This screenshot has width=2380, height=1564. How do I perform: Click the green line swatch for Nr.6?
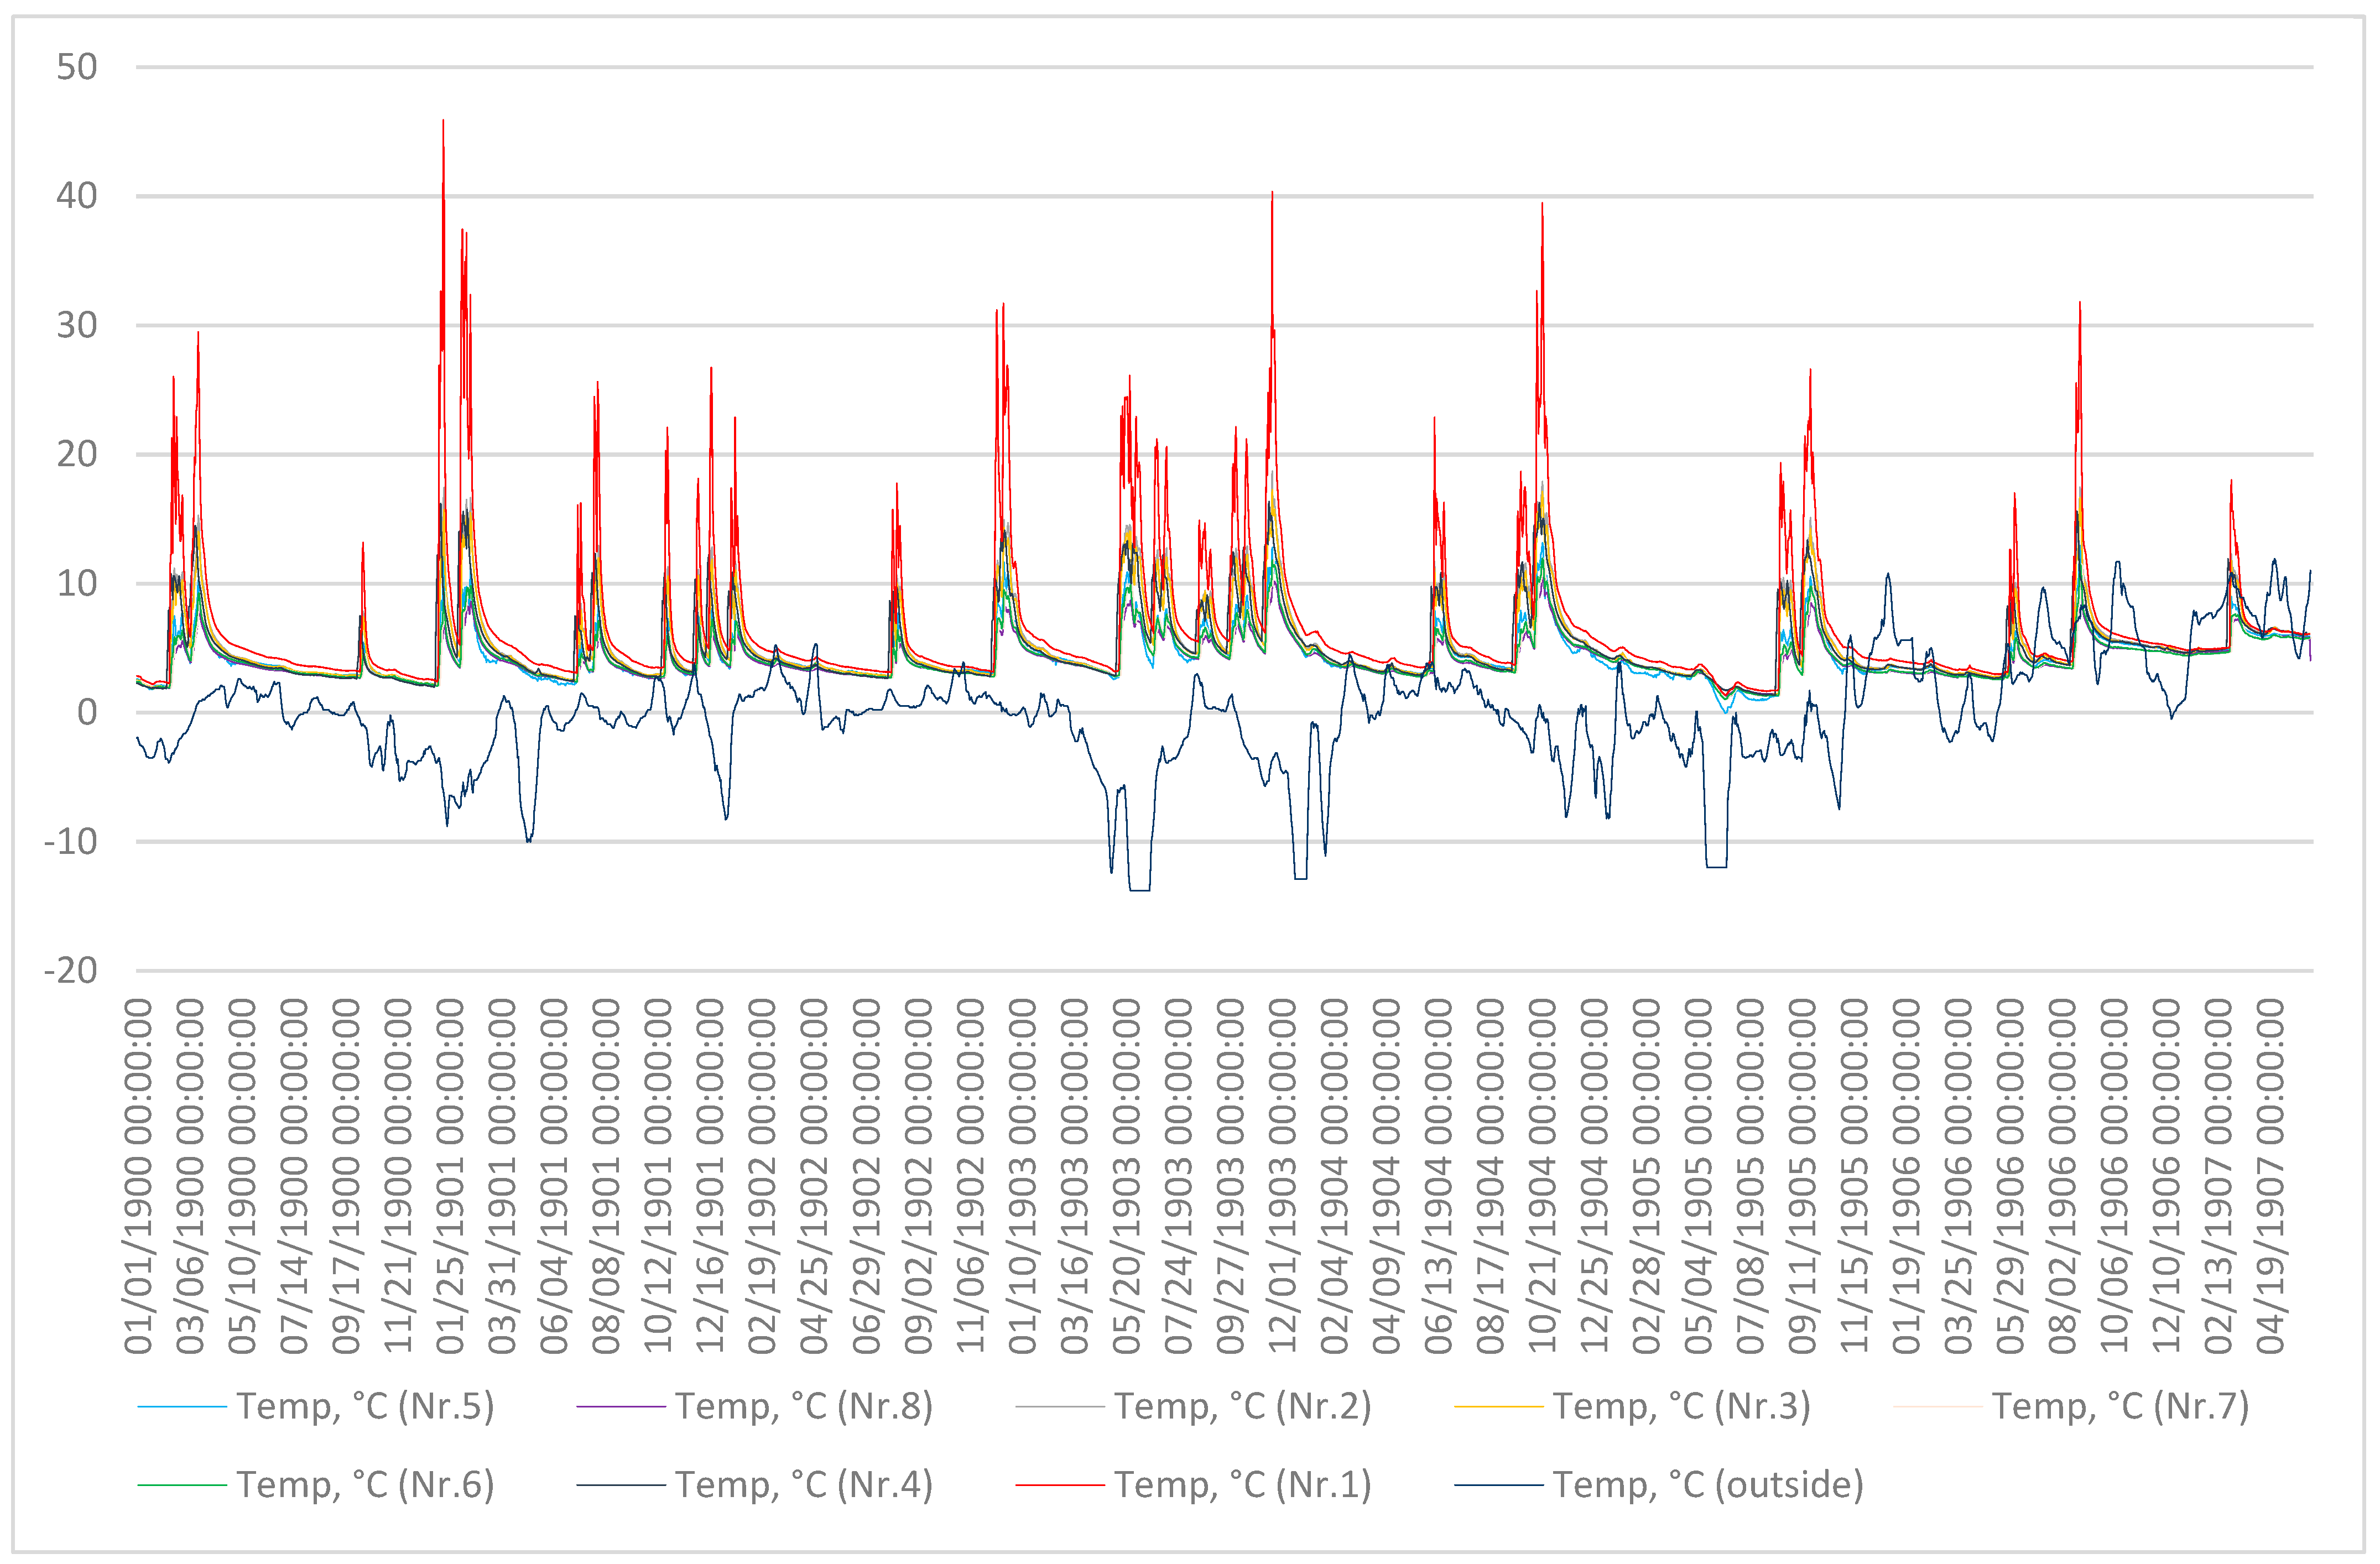click(182, 1485)
